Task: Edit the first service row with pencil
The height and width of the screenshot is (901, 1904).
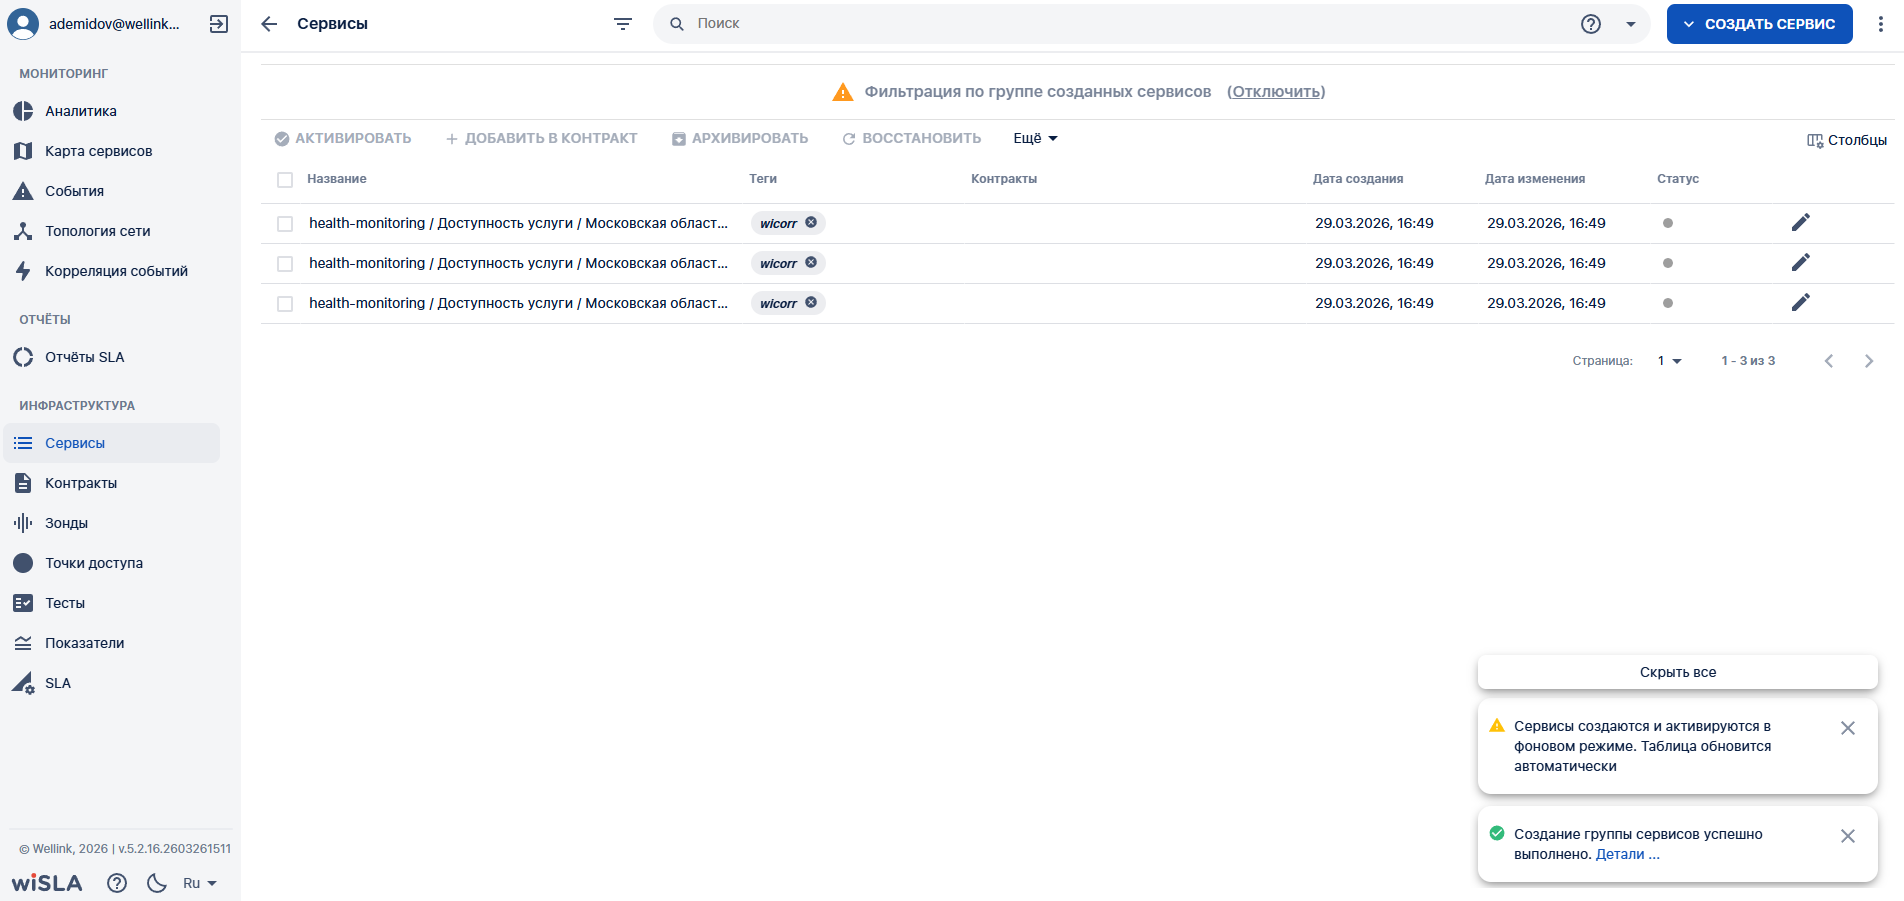Action: click(x=1801, y=222)
